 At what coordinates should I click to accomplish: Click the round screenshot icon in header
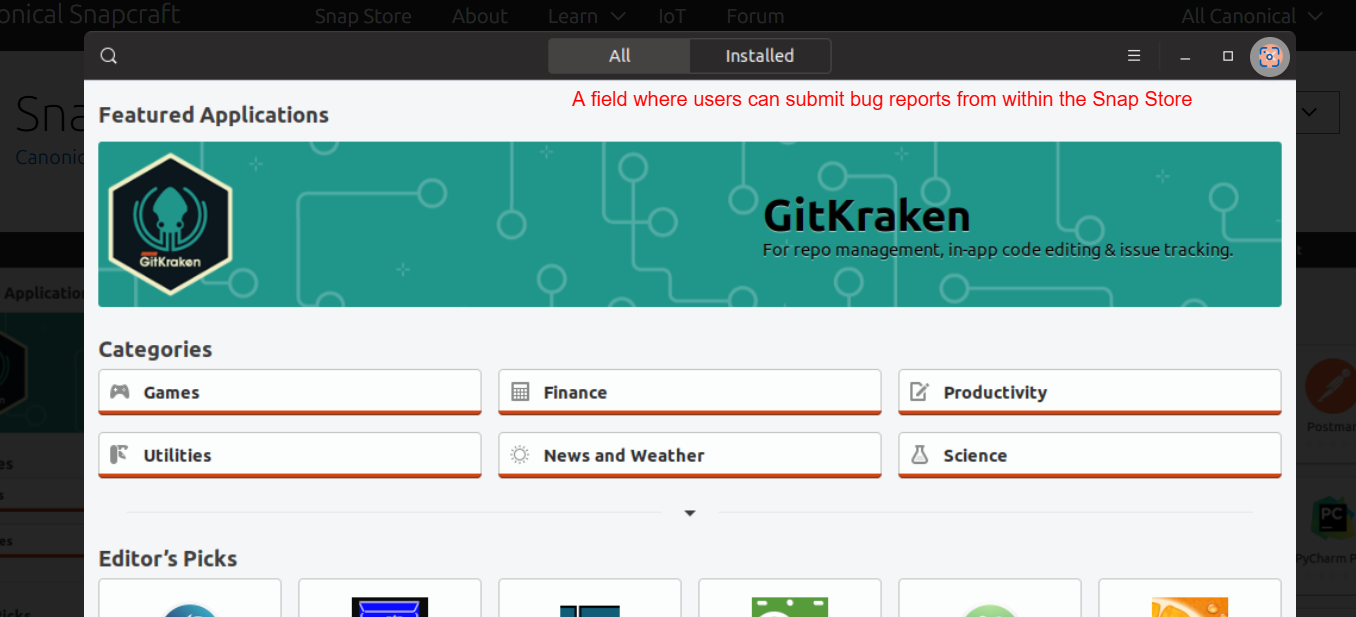click(x=1269, y=56)
